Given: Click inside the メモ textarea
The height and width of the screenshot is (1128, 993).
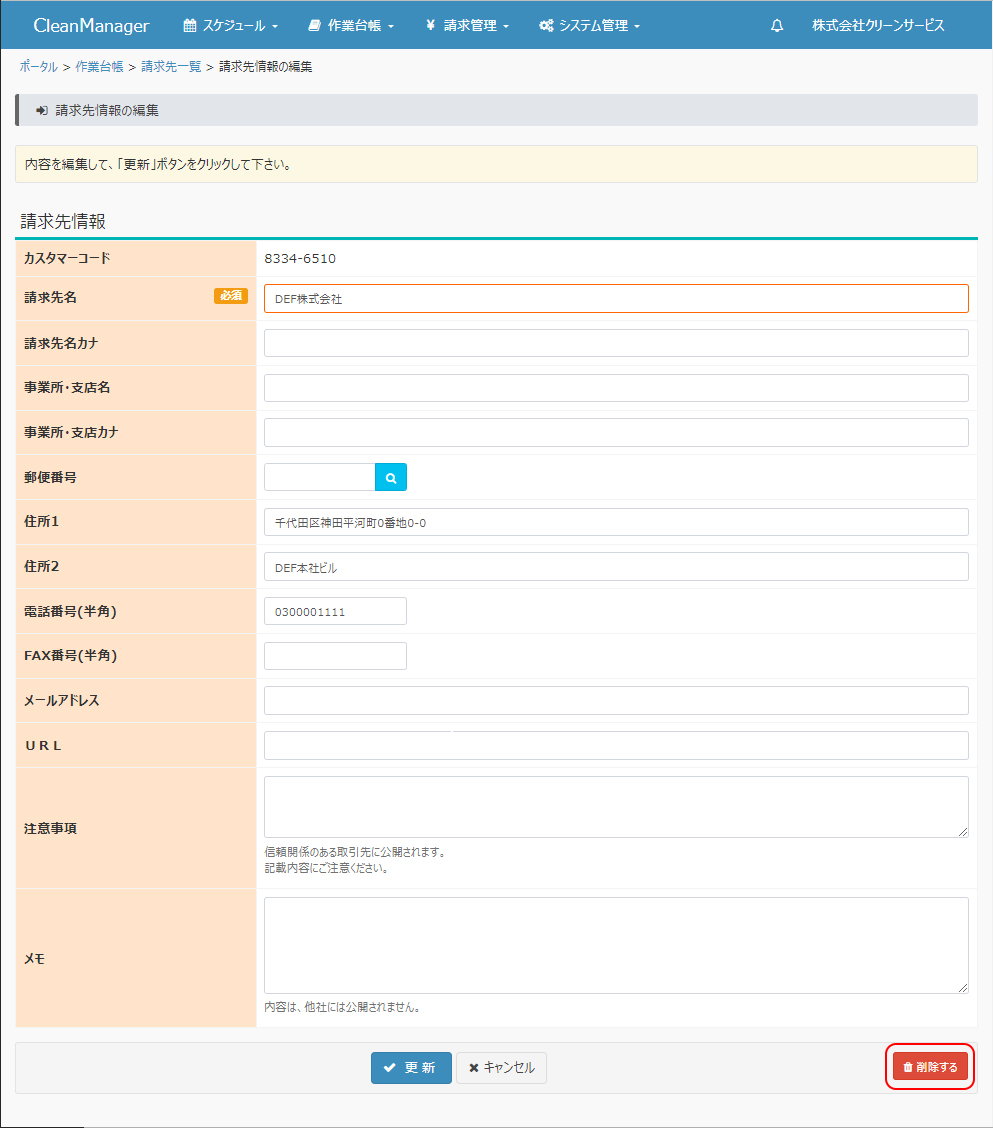Looking at the screenshot, I should (616, 945).
